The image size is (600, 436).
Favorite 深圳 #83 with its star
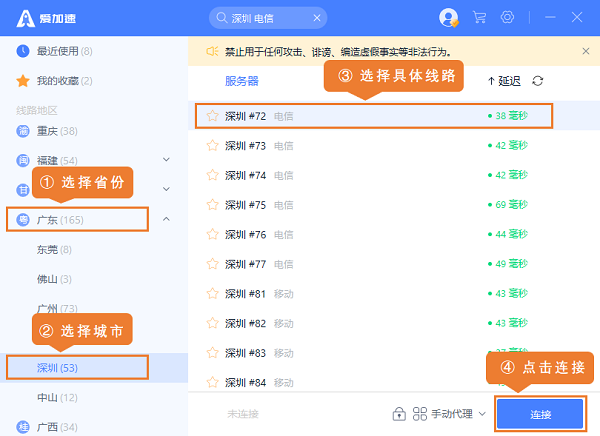[x=212, y=353]
